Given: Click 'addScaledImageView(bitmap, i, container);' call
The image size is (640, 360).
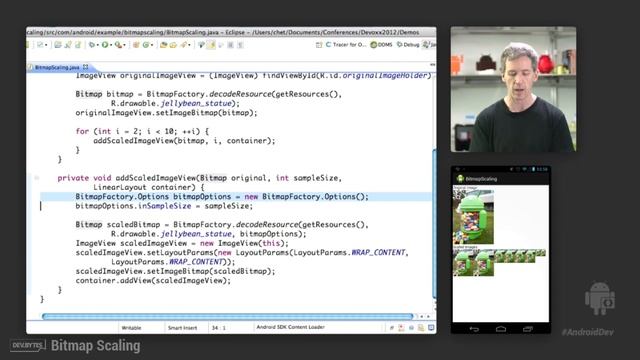Looking at the screenshot, I should click(x=184, y=141).
